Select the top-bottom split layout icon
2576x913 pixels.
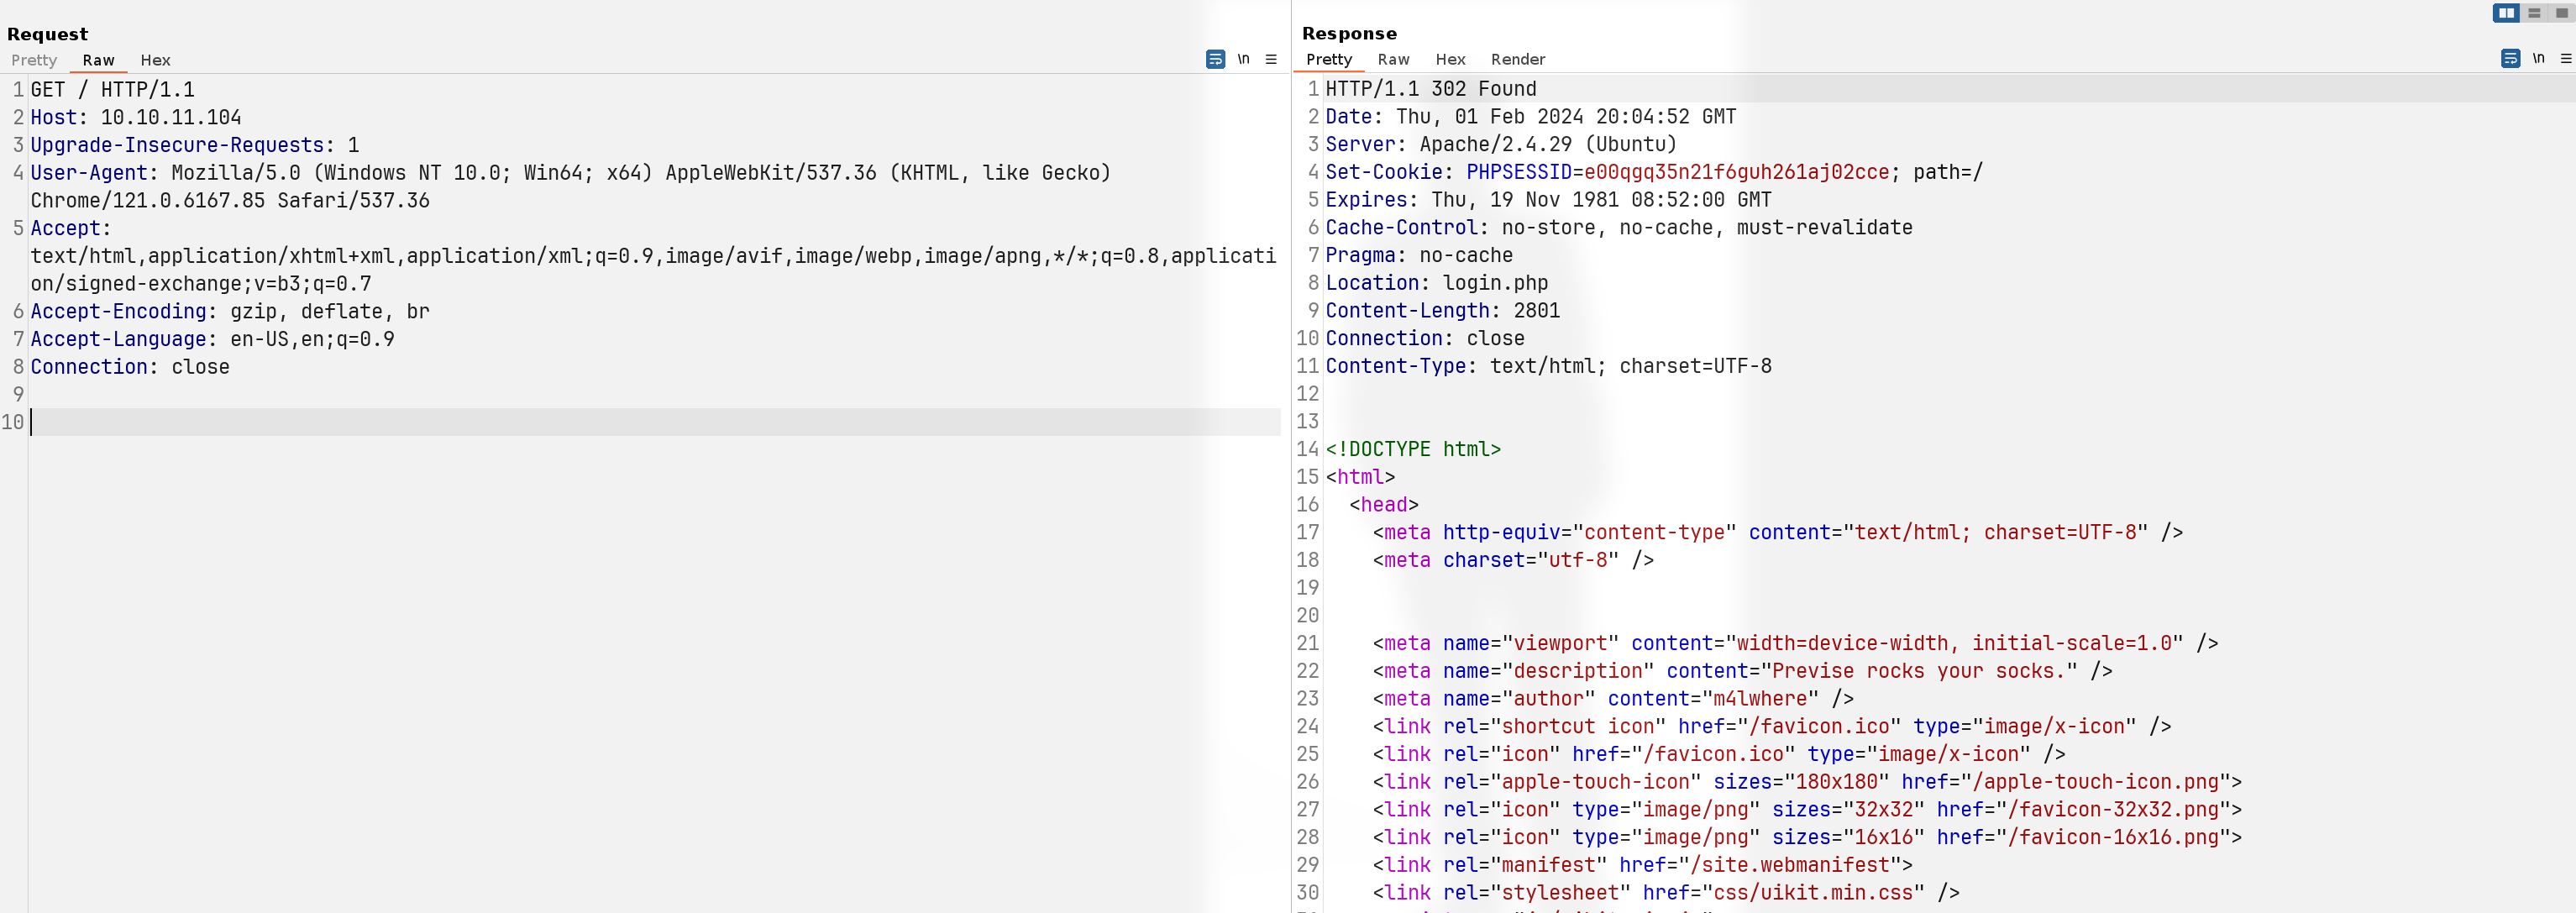(x=2534, y=13)
